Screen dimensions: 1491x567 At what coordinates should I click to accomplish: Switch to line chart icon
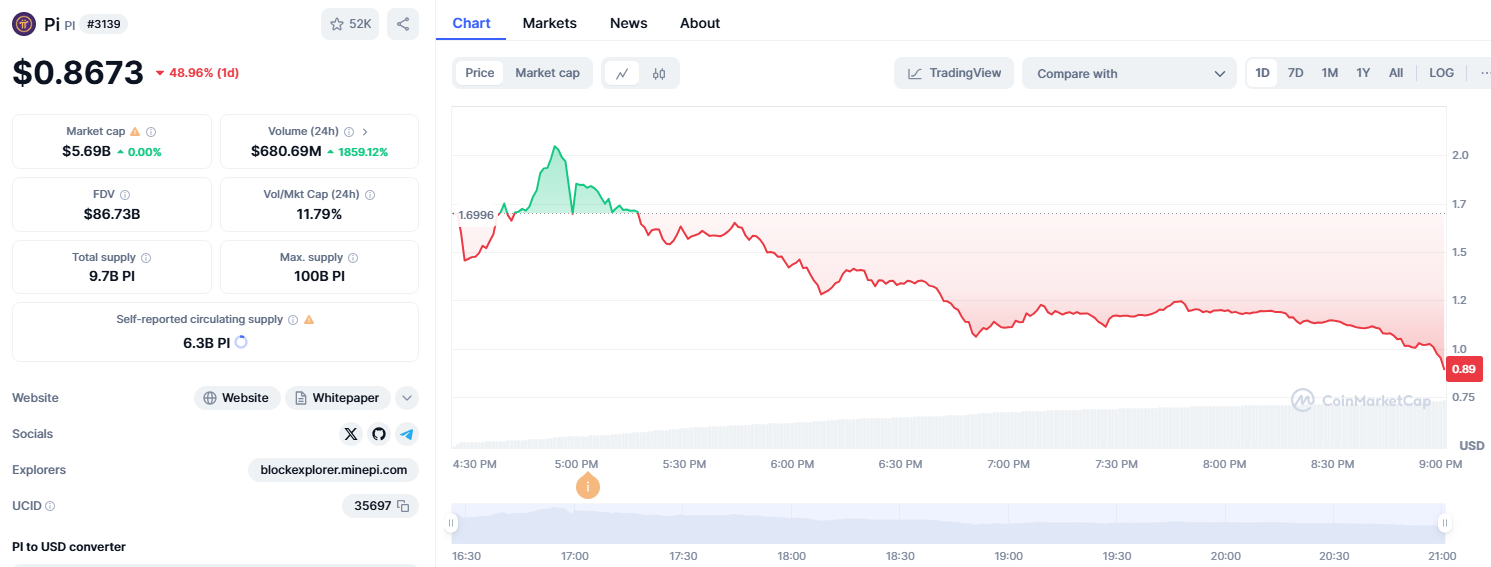[622, 73]
